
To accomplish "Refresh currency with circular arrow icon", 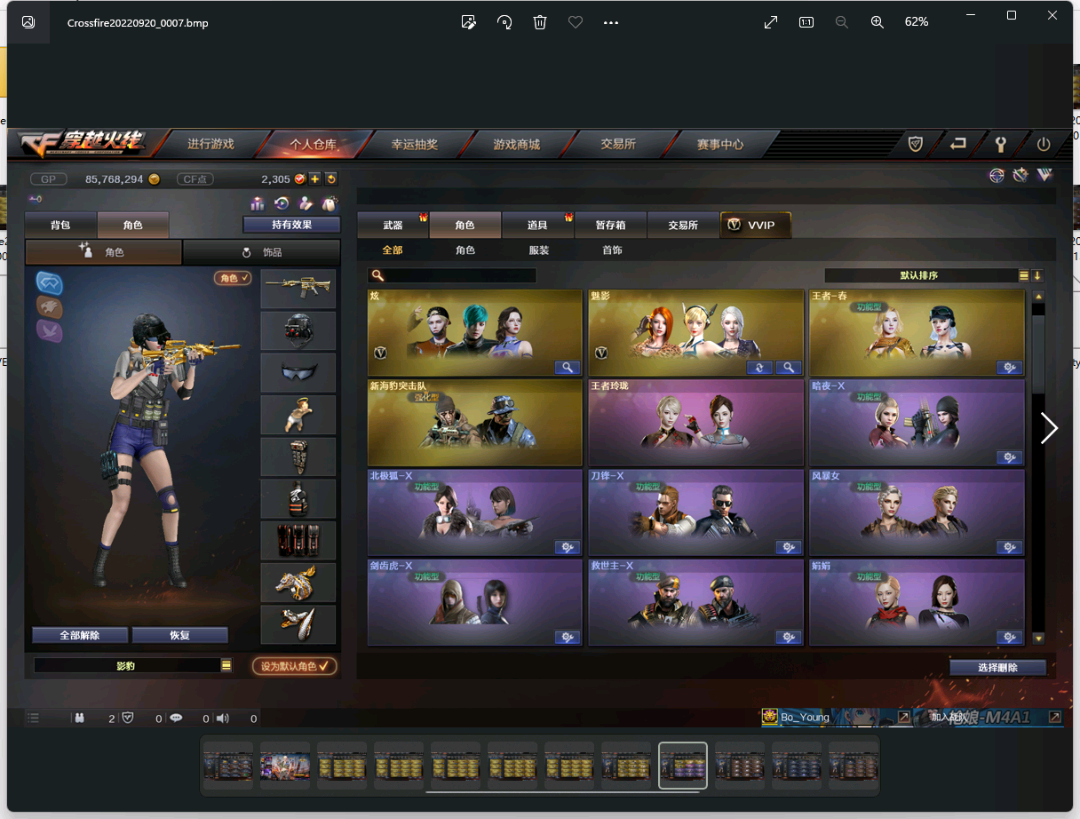I will [x=331, y=179].
